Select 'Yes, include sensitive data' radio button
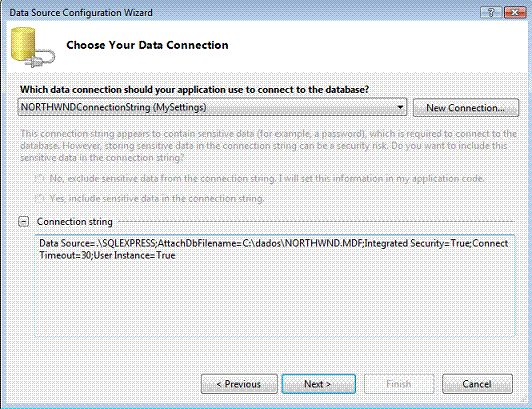The height and width of the screenshot is (409, 532). point(39,199)
